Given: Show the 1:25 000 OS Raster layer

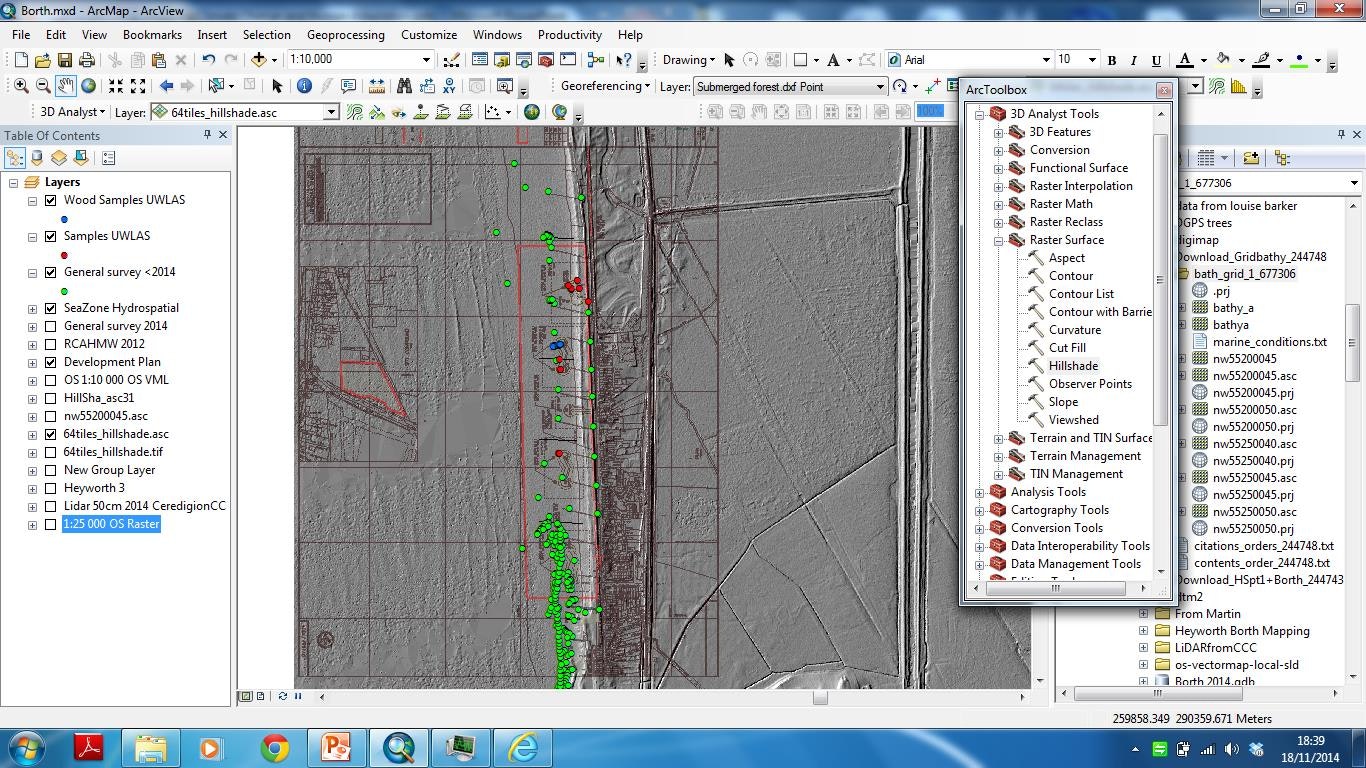Looking at the screenshot, I should (51, 524).
